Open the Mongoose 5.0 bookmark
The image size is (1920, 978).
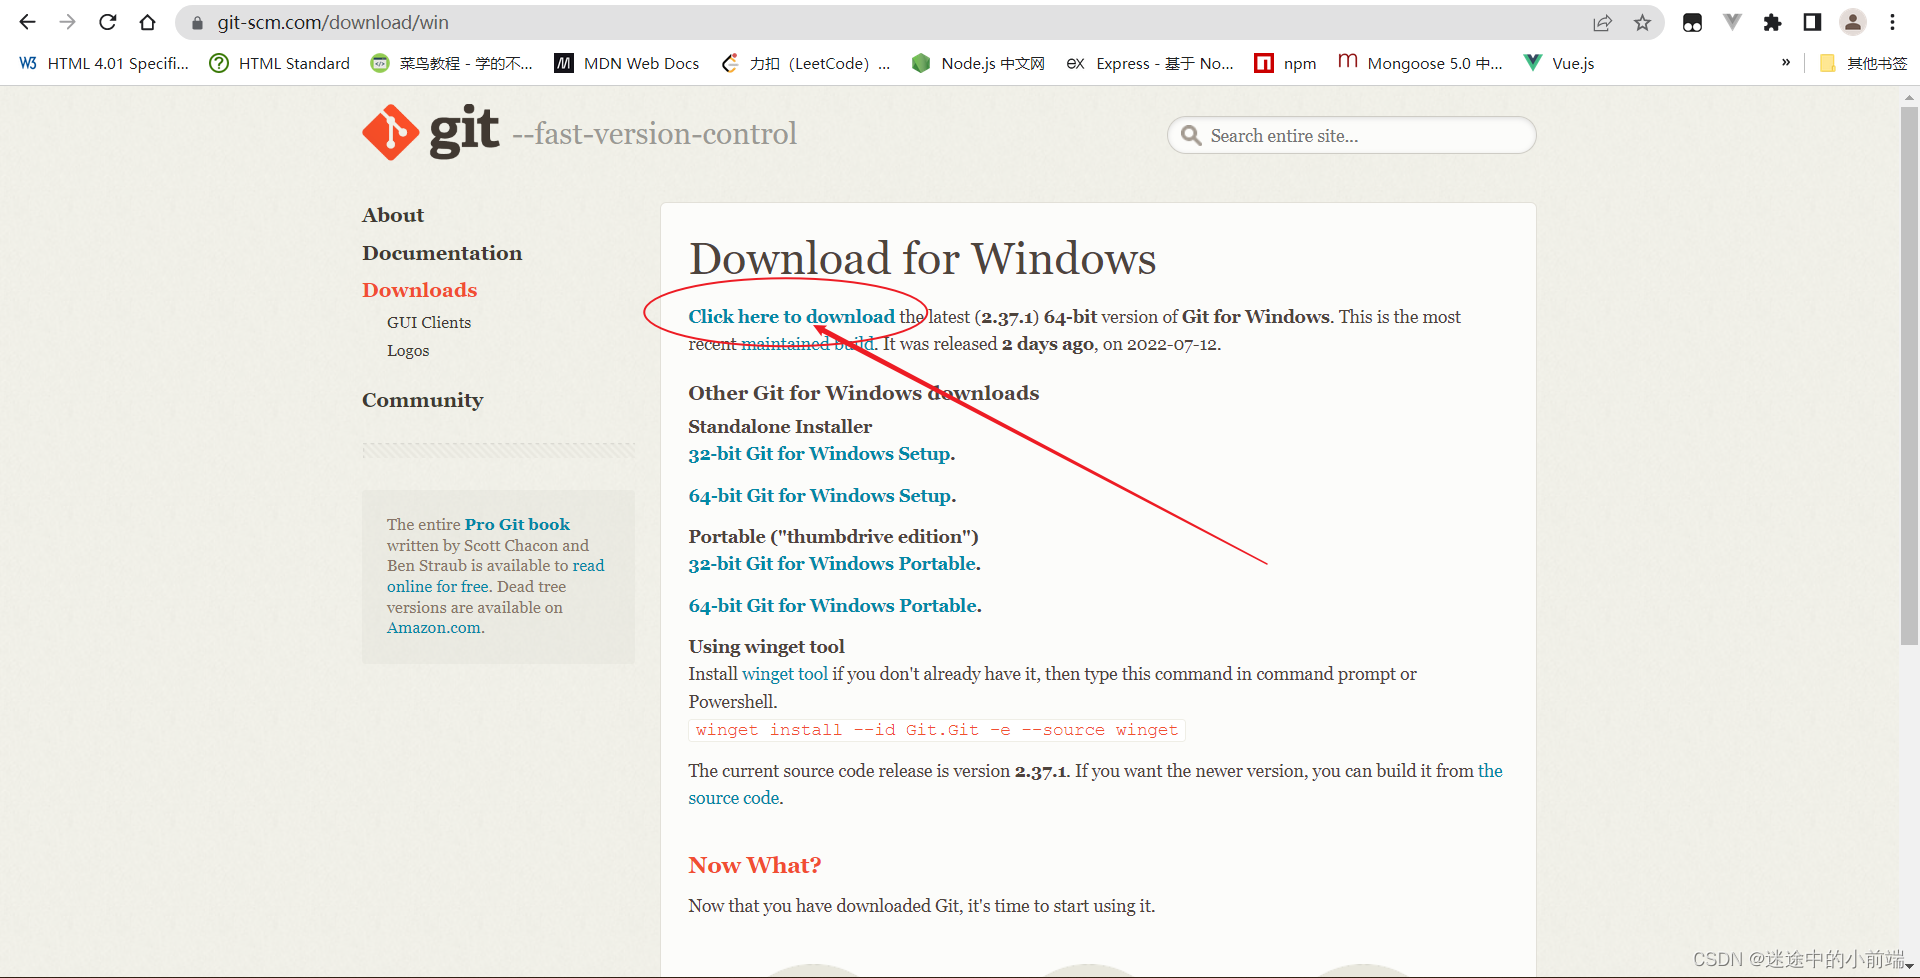(x=1420, y=63)
